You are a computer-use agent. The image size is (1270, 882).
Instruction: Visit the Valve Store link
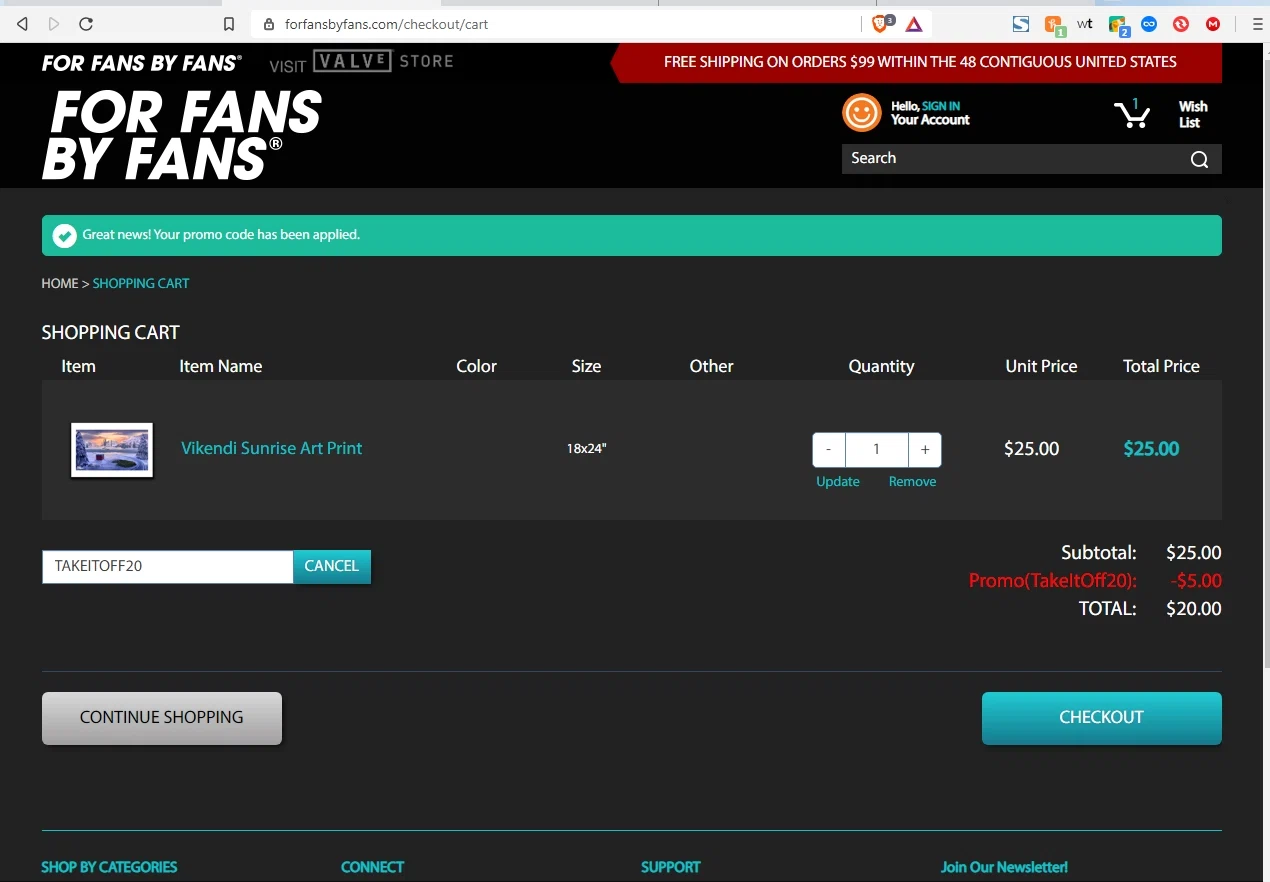point(361,63)
